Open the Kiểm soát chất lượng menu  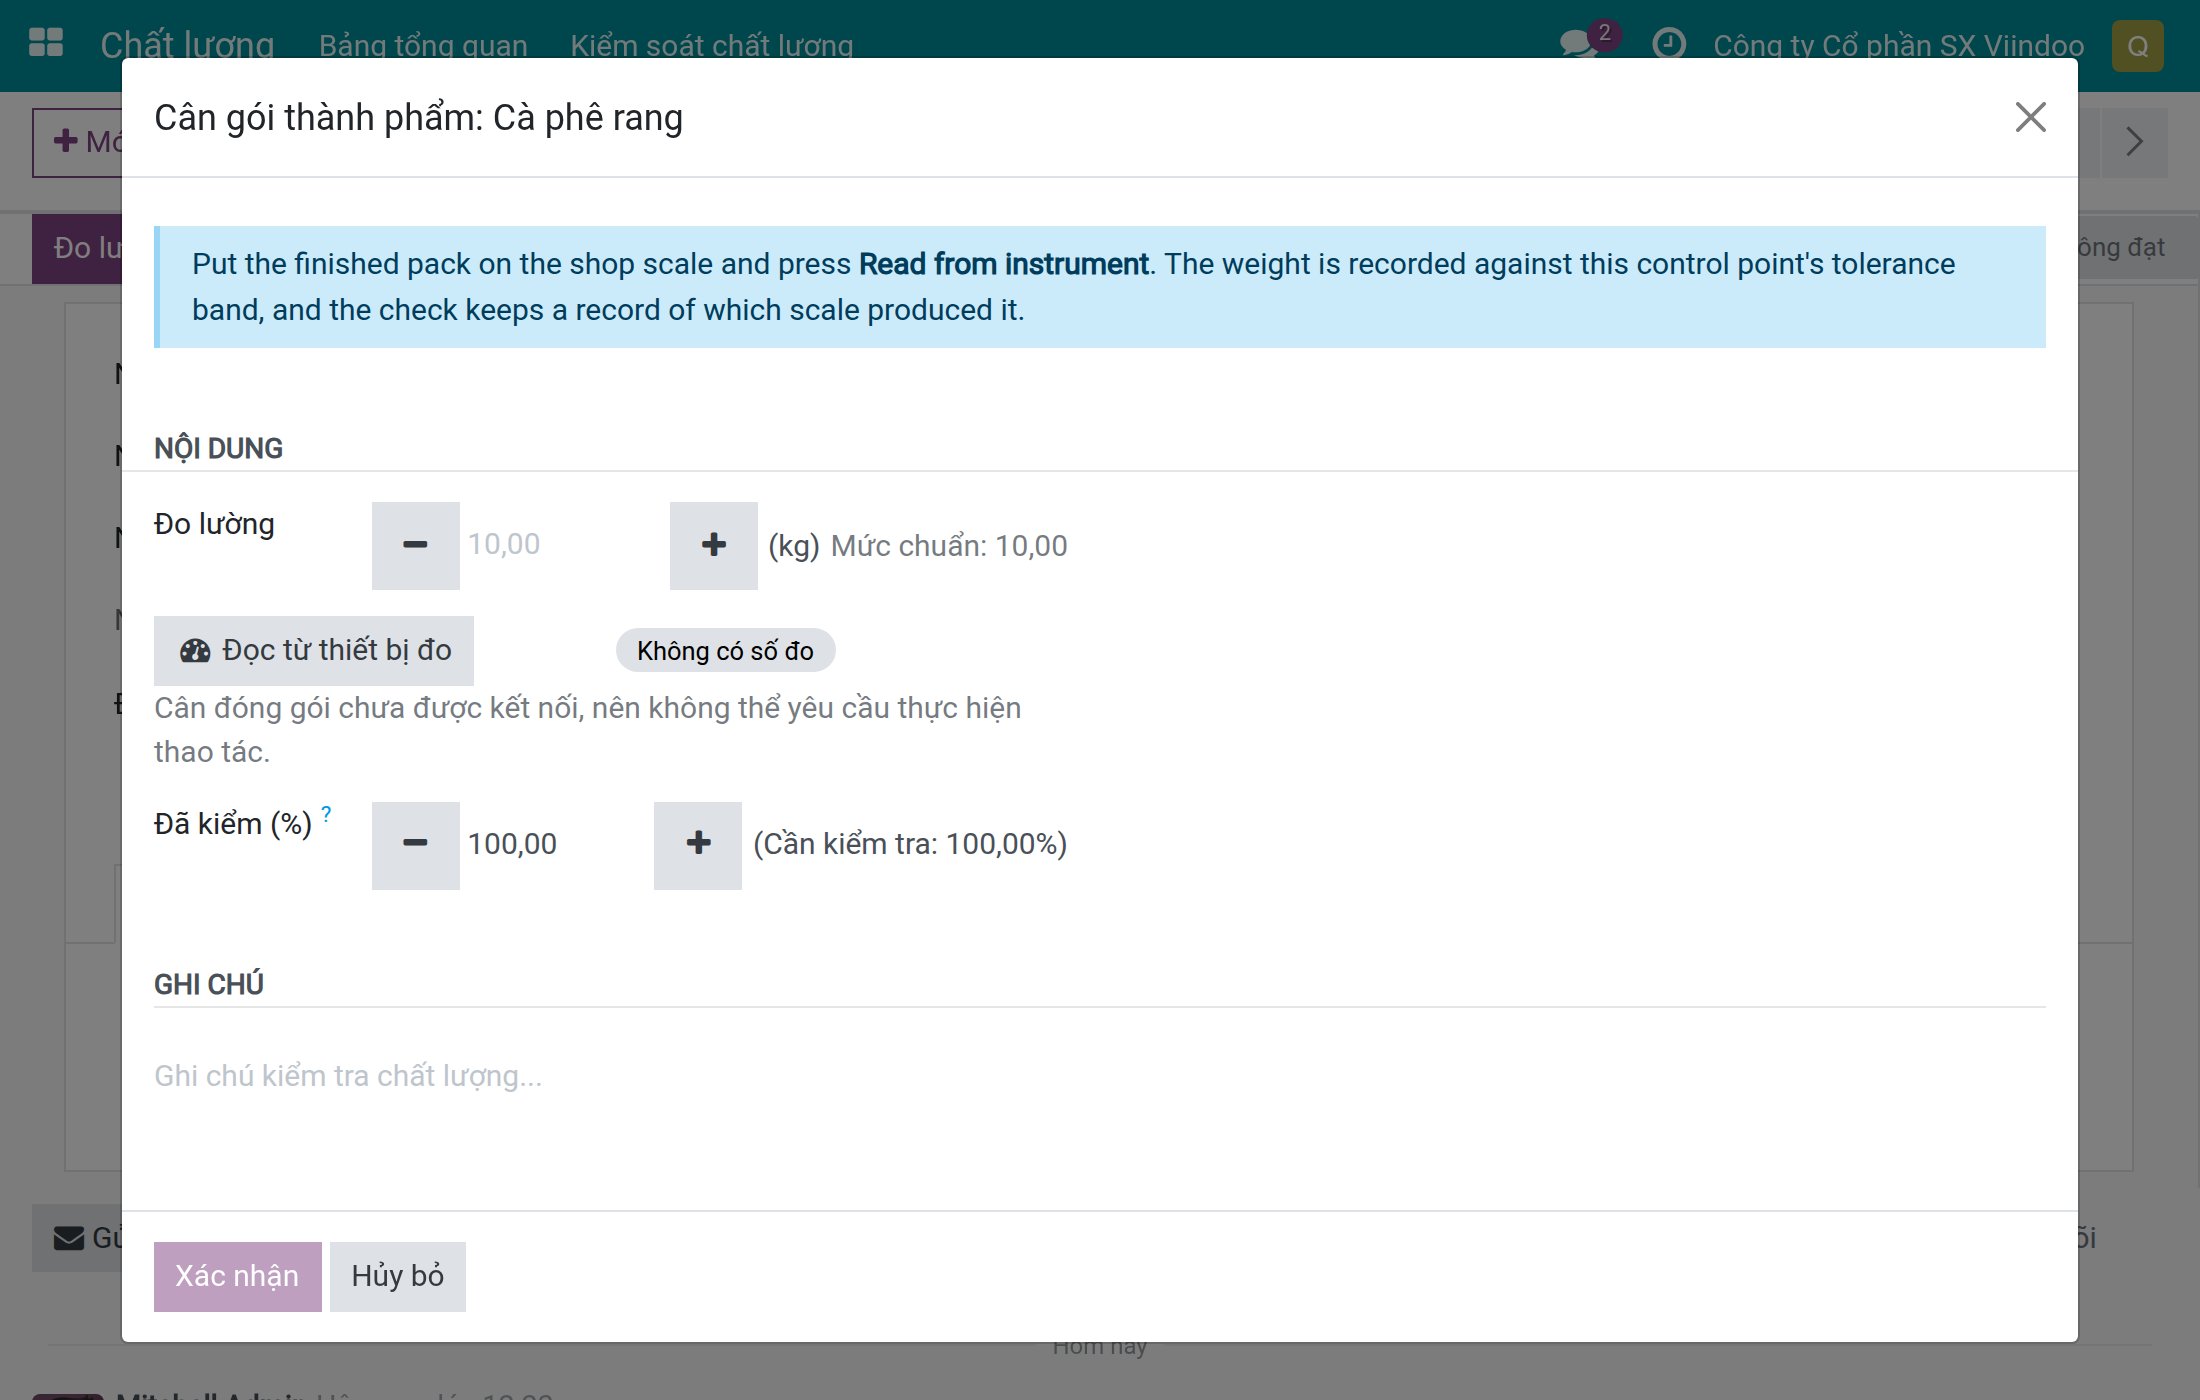(711, 45)
